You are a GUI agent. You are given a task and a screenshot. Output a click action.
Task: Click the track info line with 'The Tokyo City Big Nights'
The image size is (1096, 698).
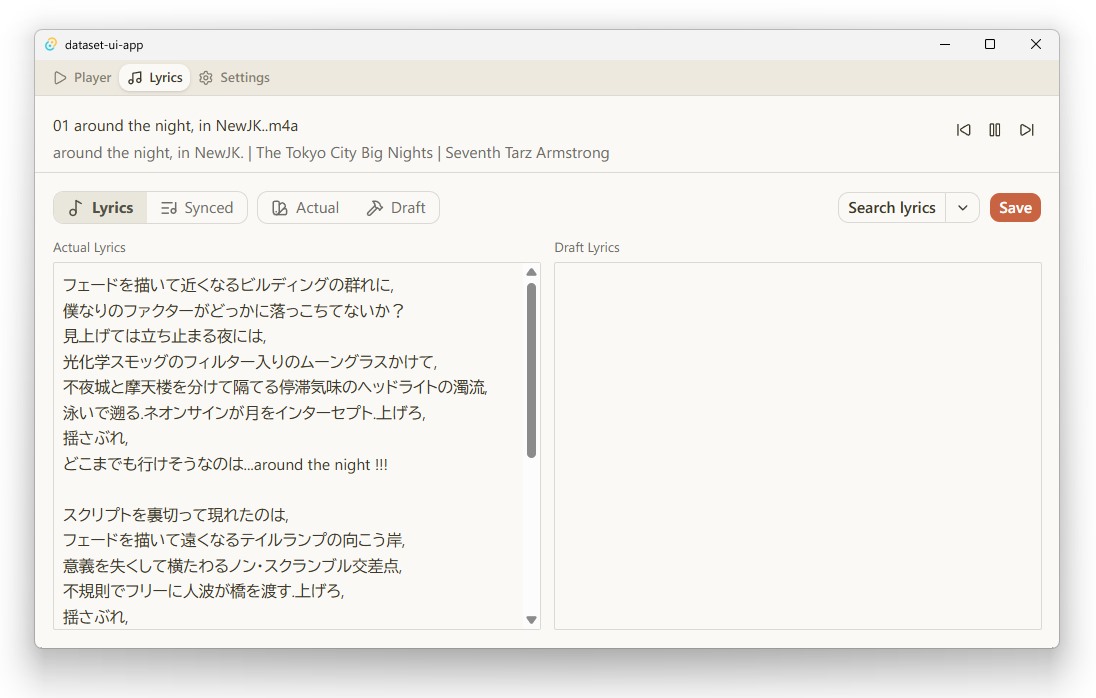(x=331, y=153)
